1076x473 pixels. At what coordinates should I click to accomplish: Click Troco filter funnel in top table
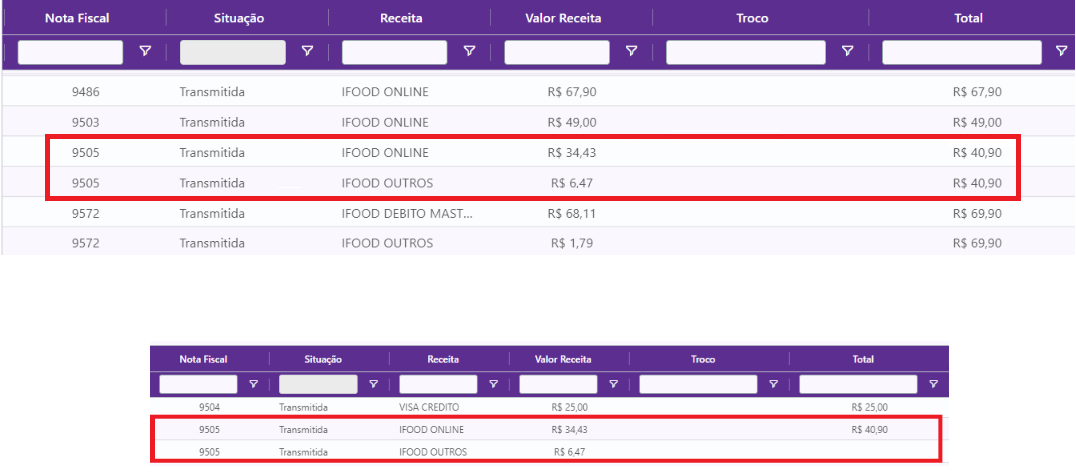(848, 52)
